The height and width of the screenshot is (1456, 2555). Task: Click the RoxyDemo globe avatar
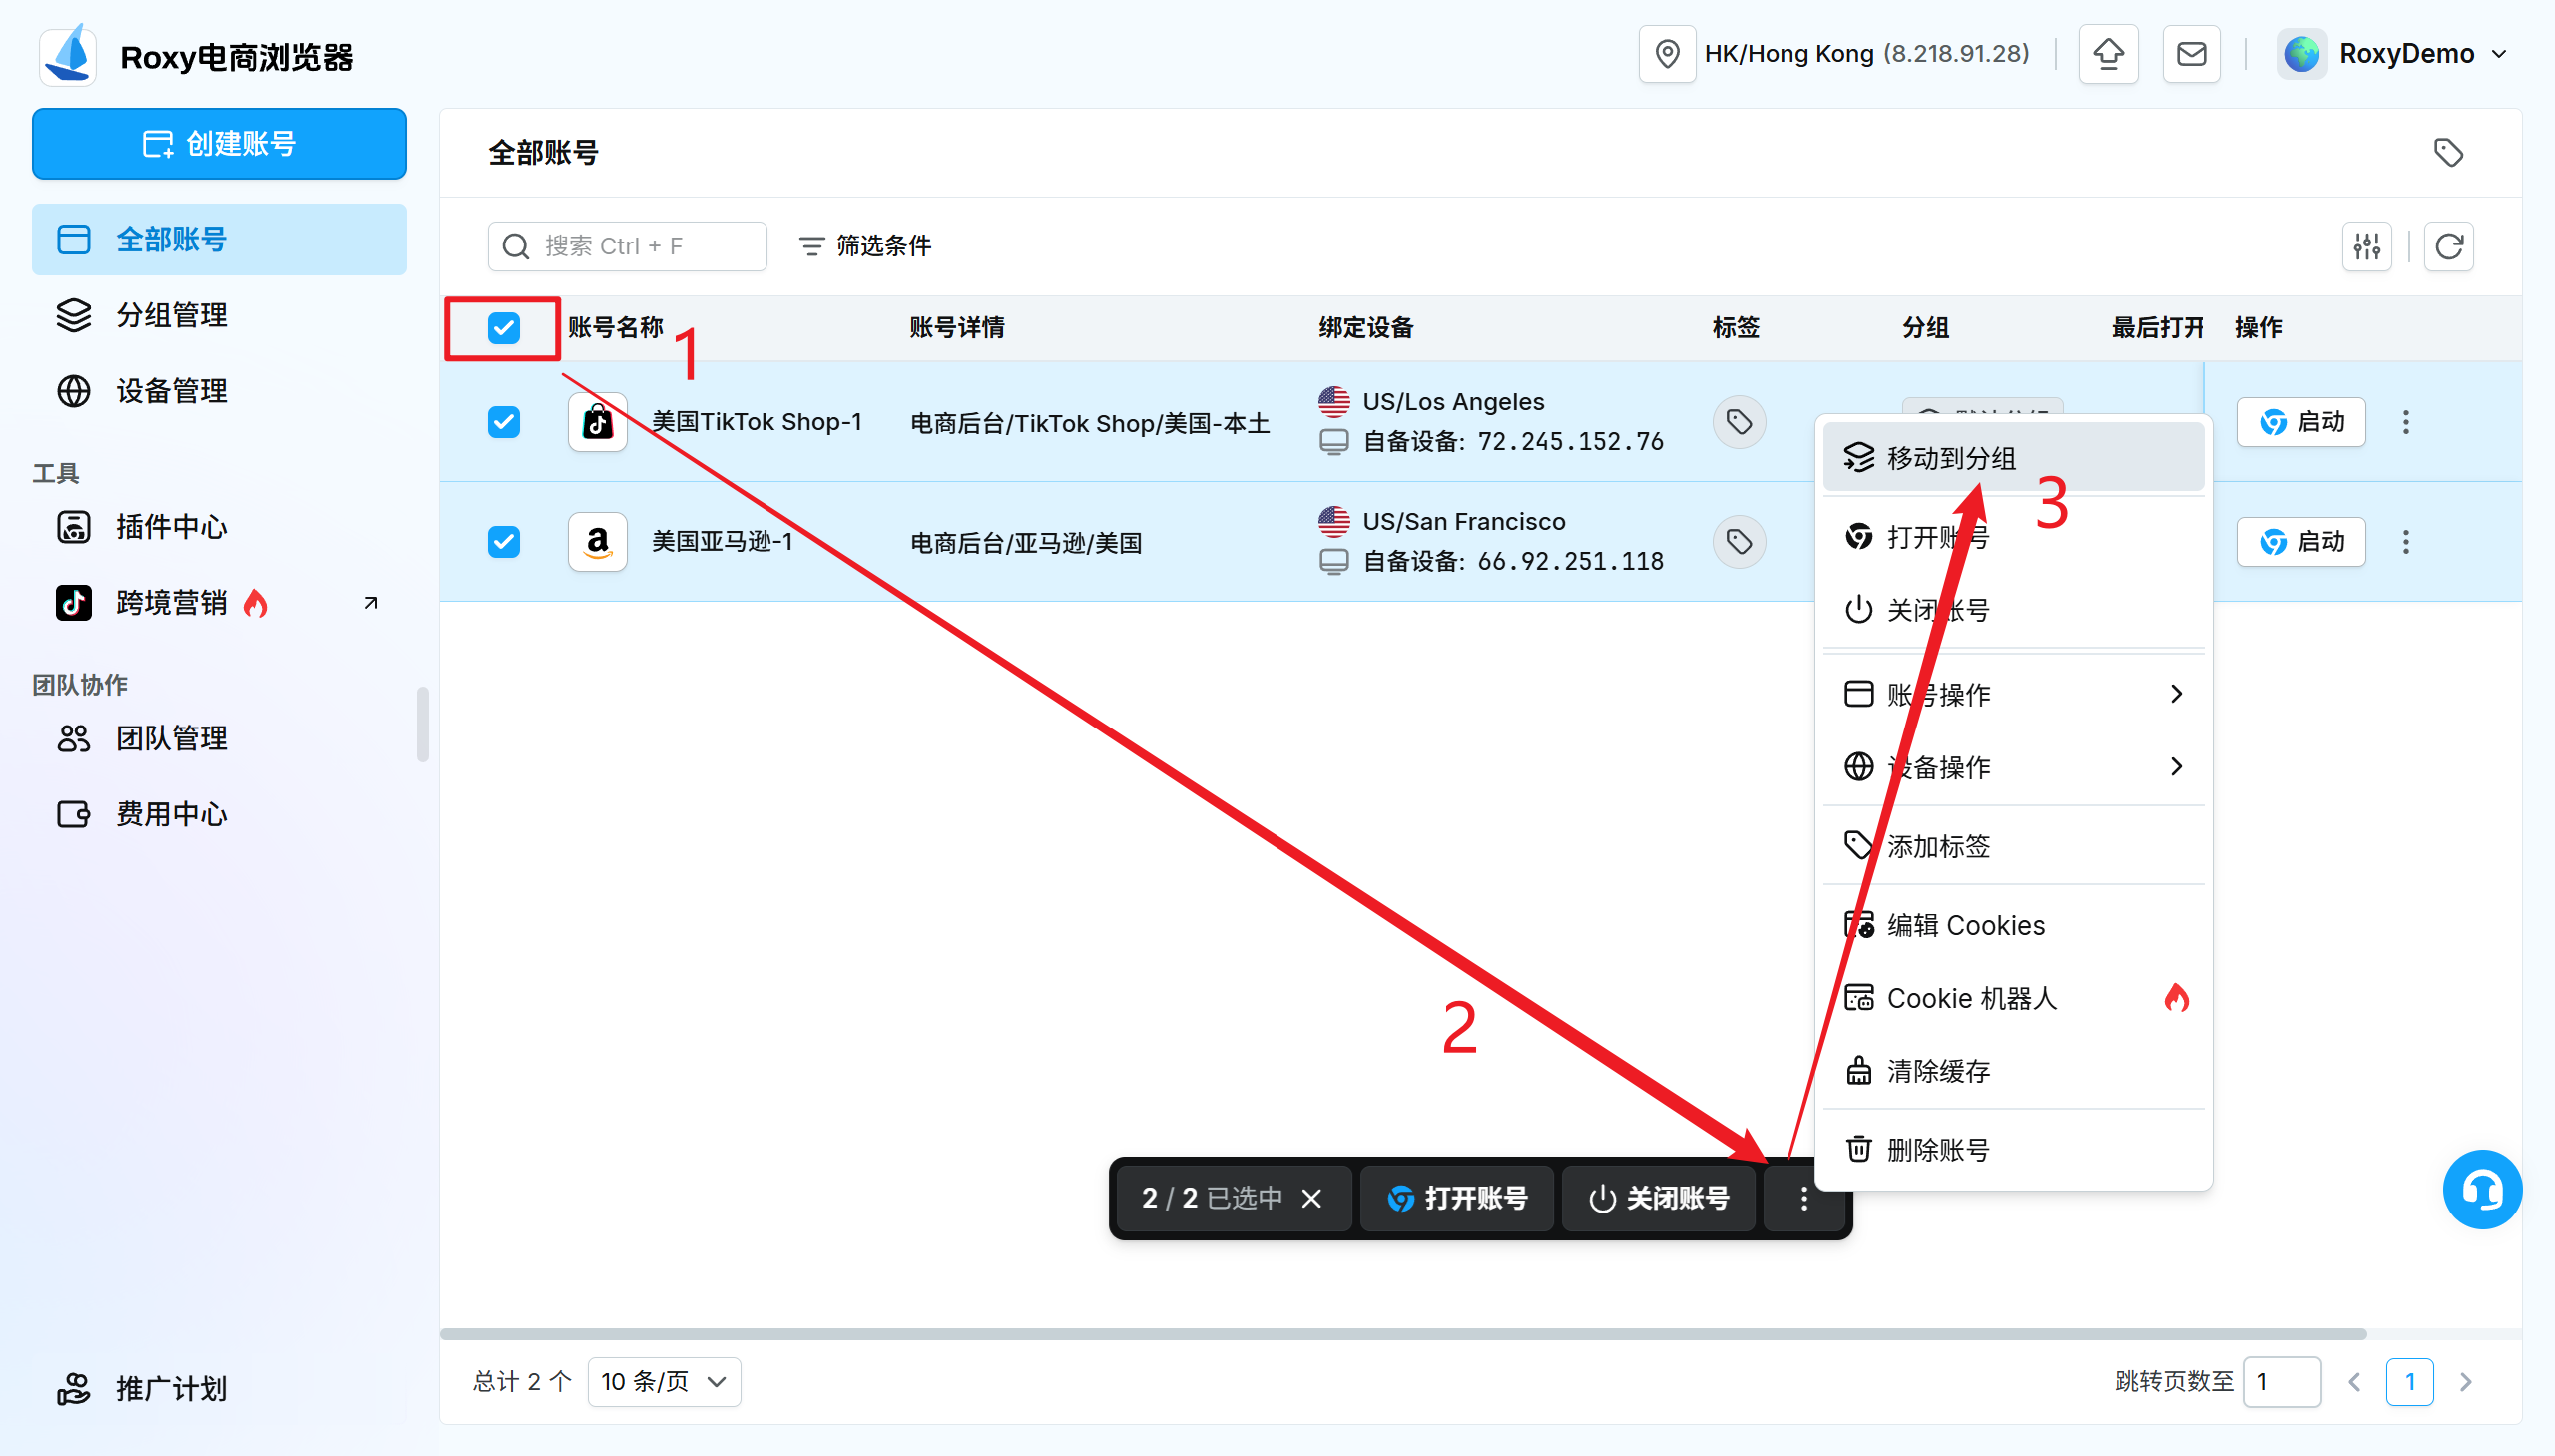click(2301, 54)
